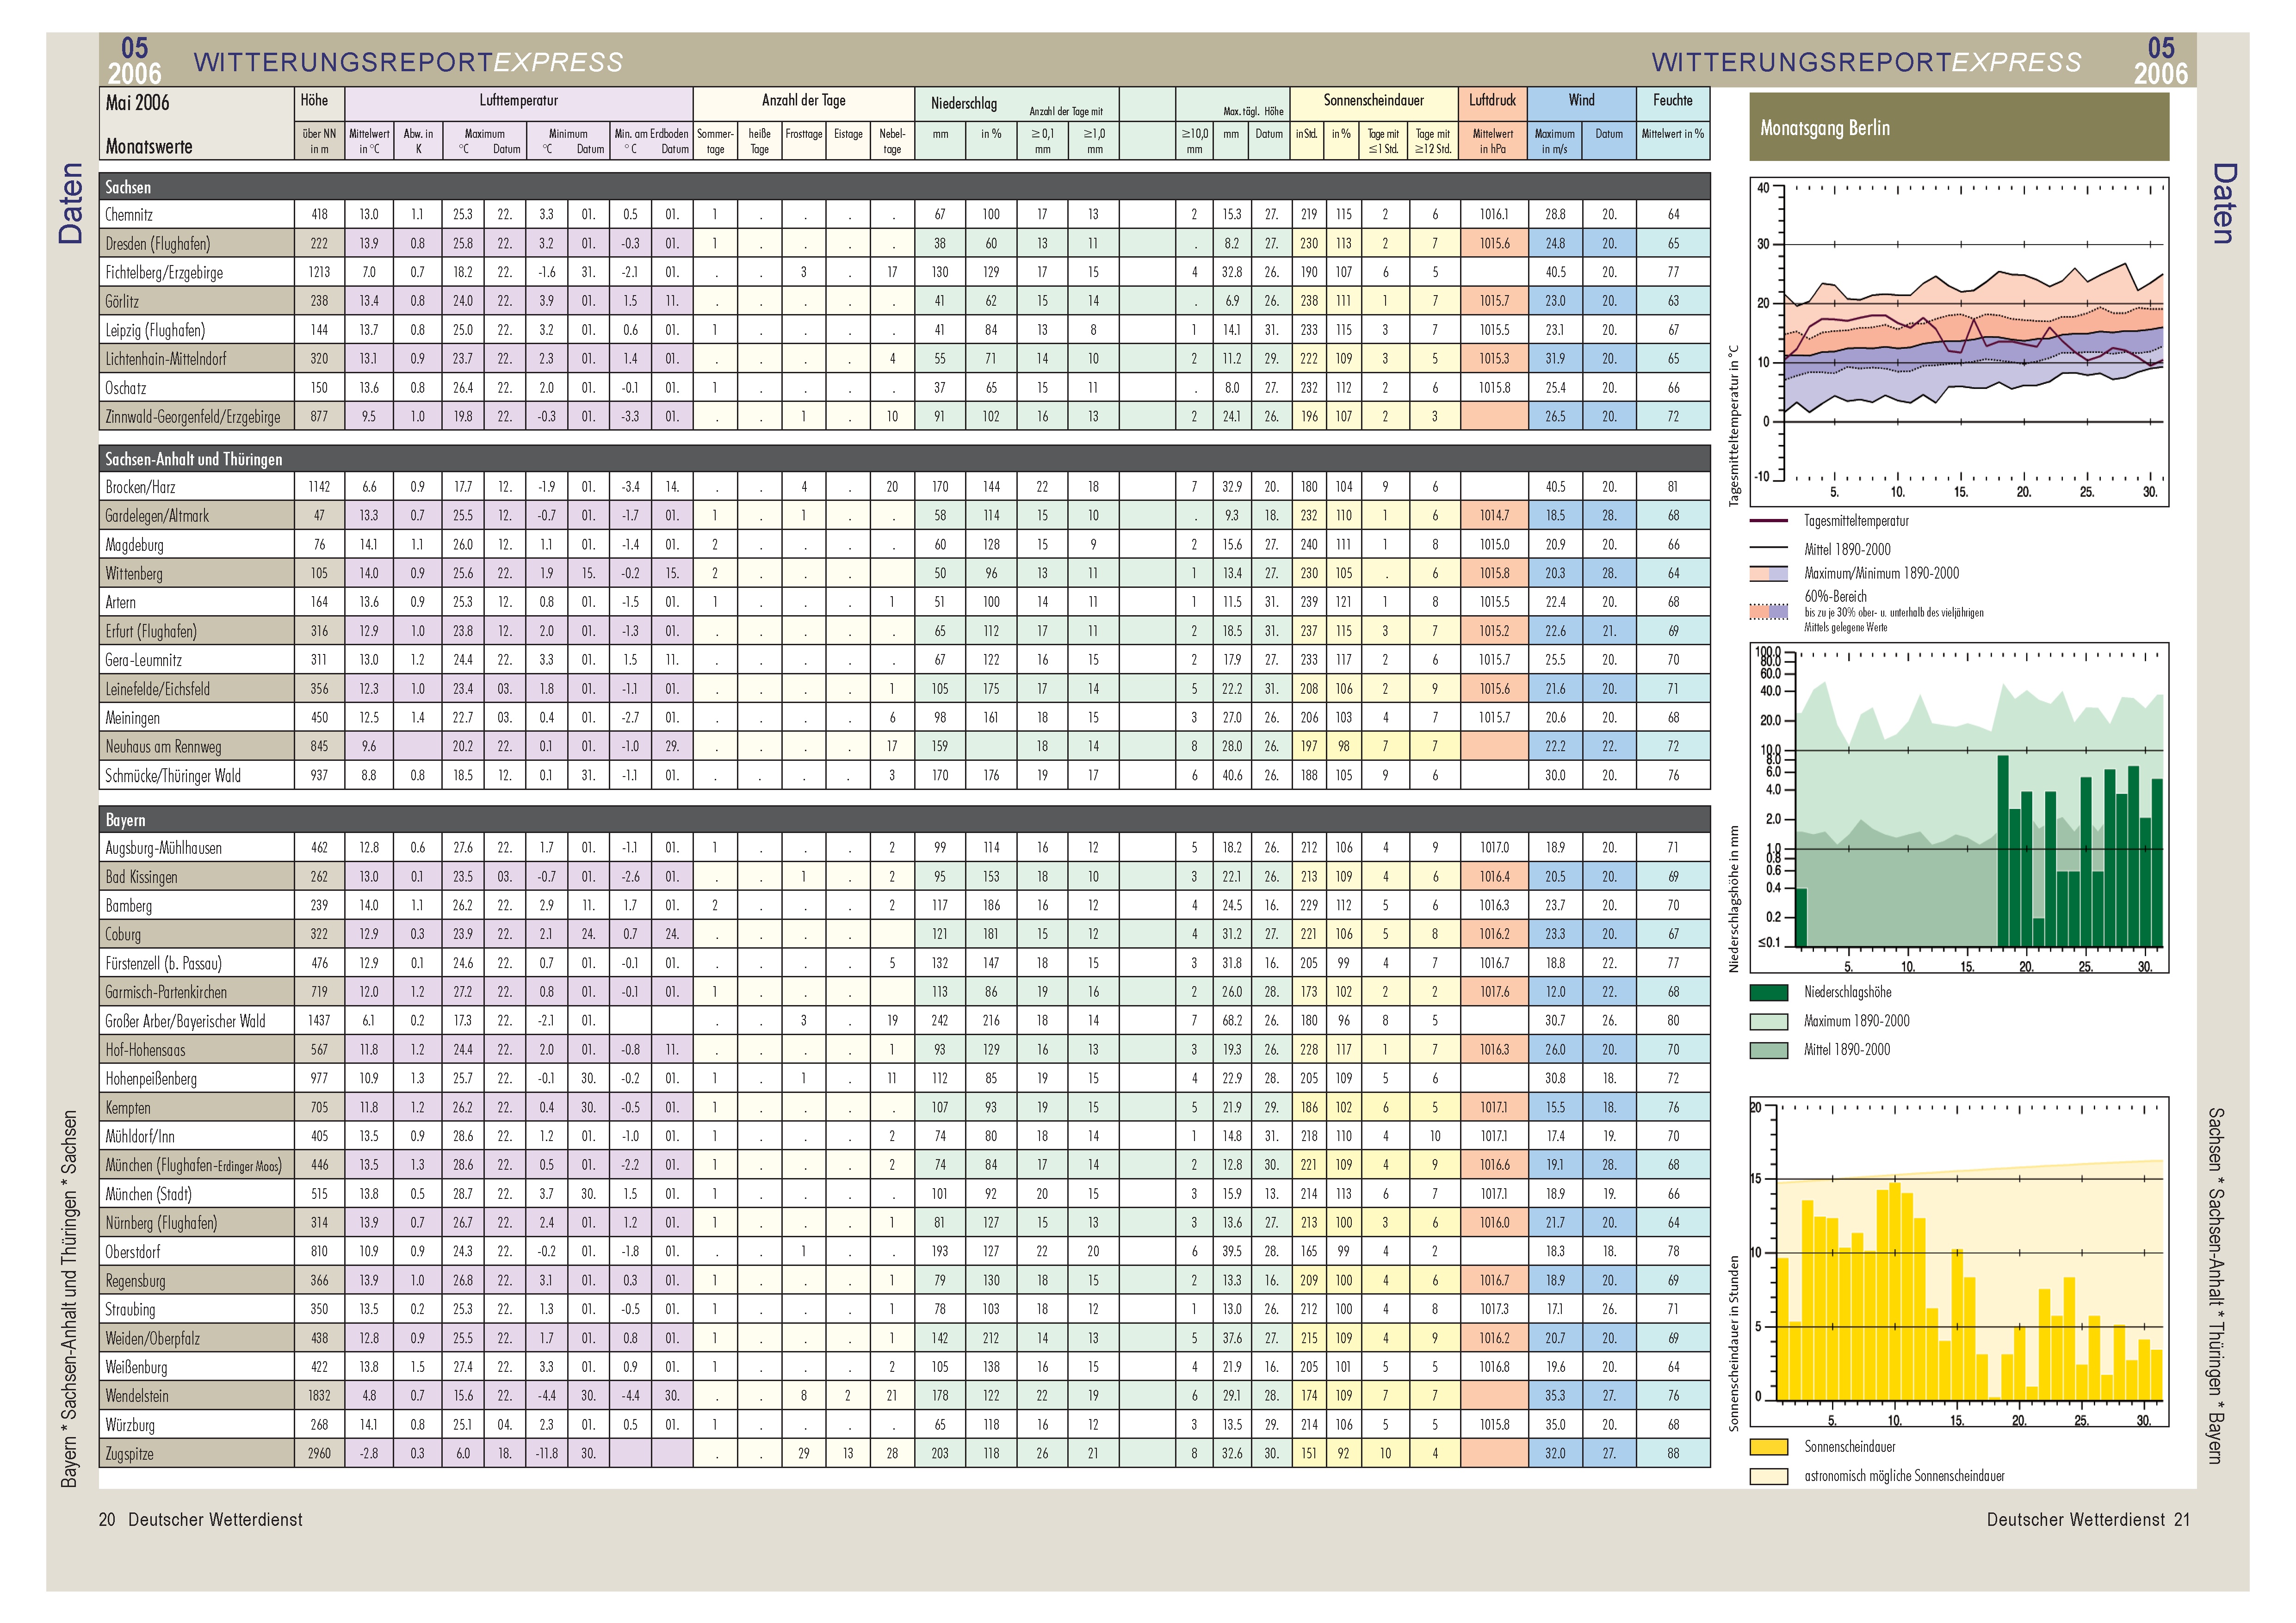Click the 'Zugspitze' station name
Image resolution: width=2296 pixels, height=1623 pixels.
130,1454
